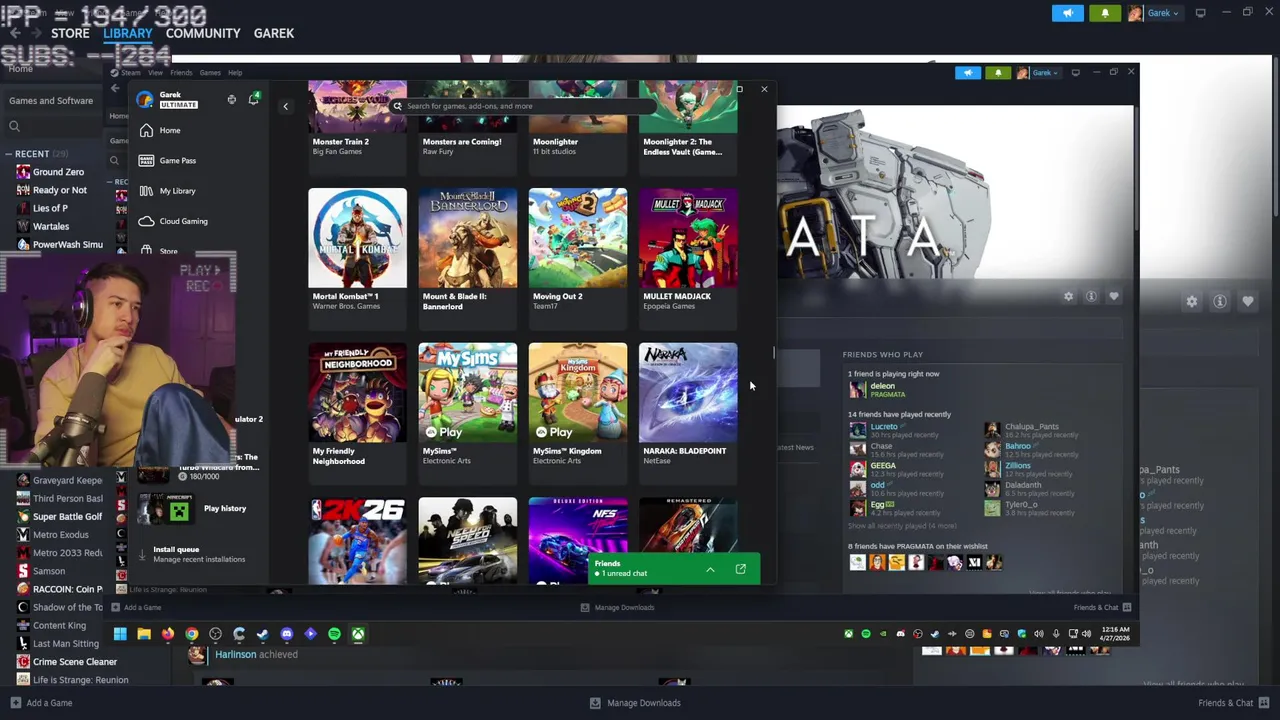Open Game Pass in the Xbox sidebar
The height and width of the screenshot is (720, 1280).
pos(167,160)
